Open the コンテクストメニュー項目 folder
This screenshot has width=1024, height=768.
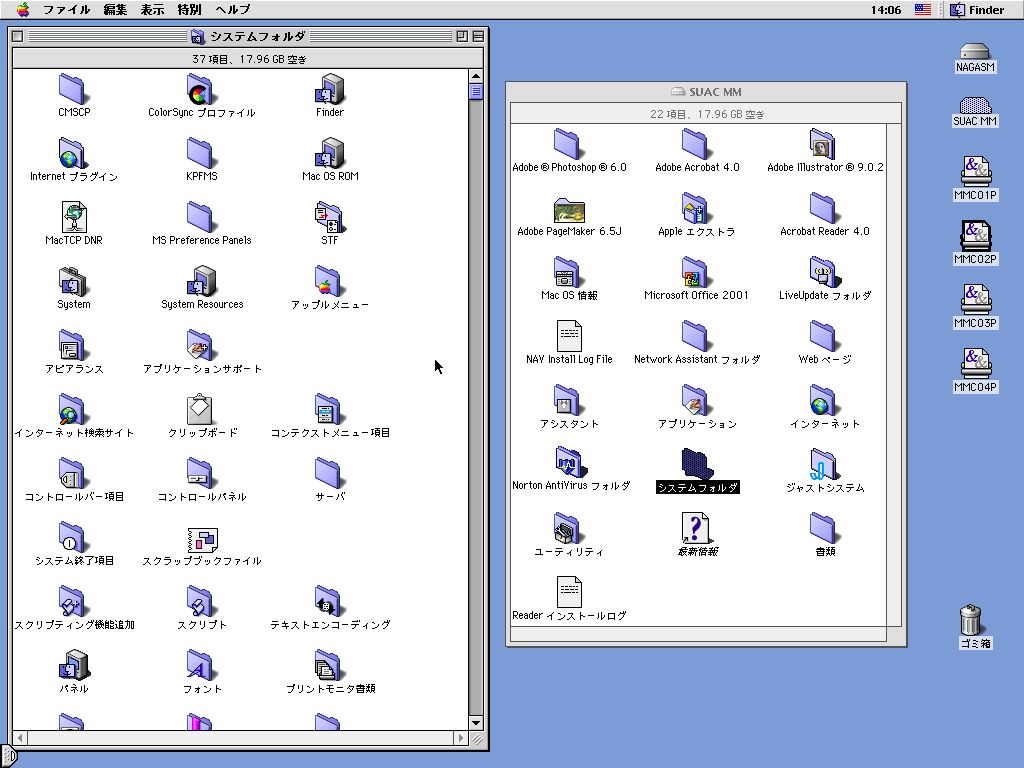330,409
